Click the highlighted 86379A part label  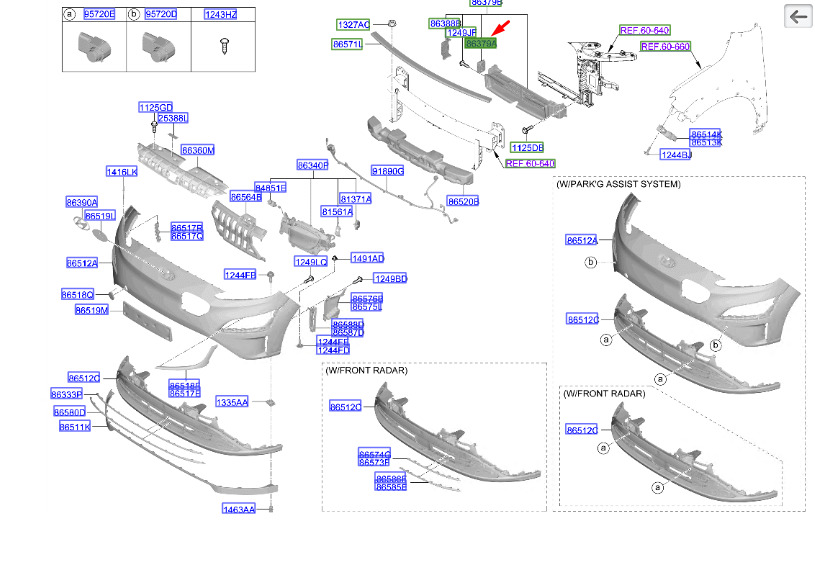481,44
